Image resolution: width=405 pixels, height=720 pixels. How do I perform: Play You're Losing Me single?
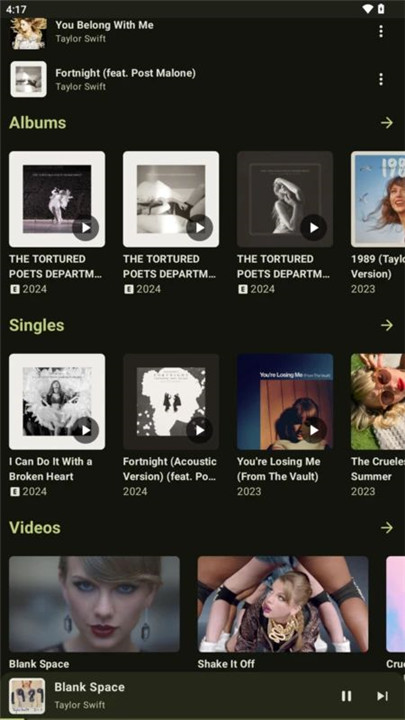314,430
